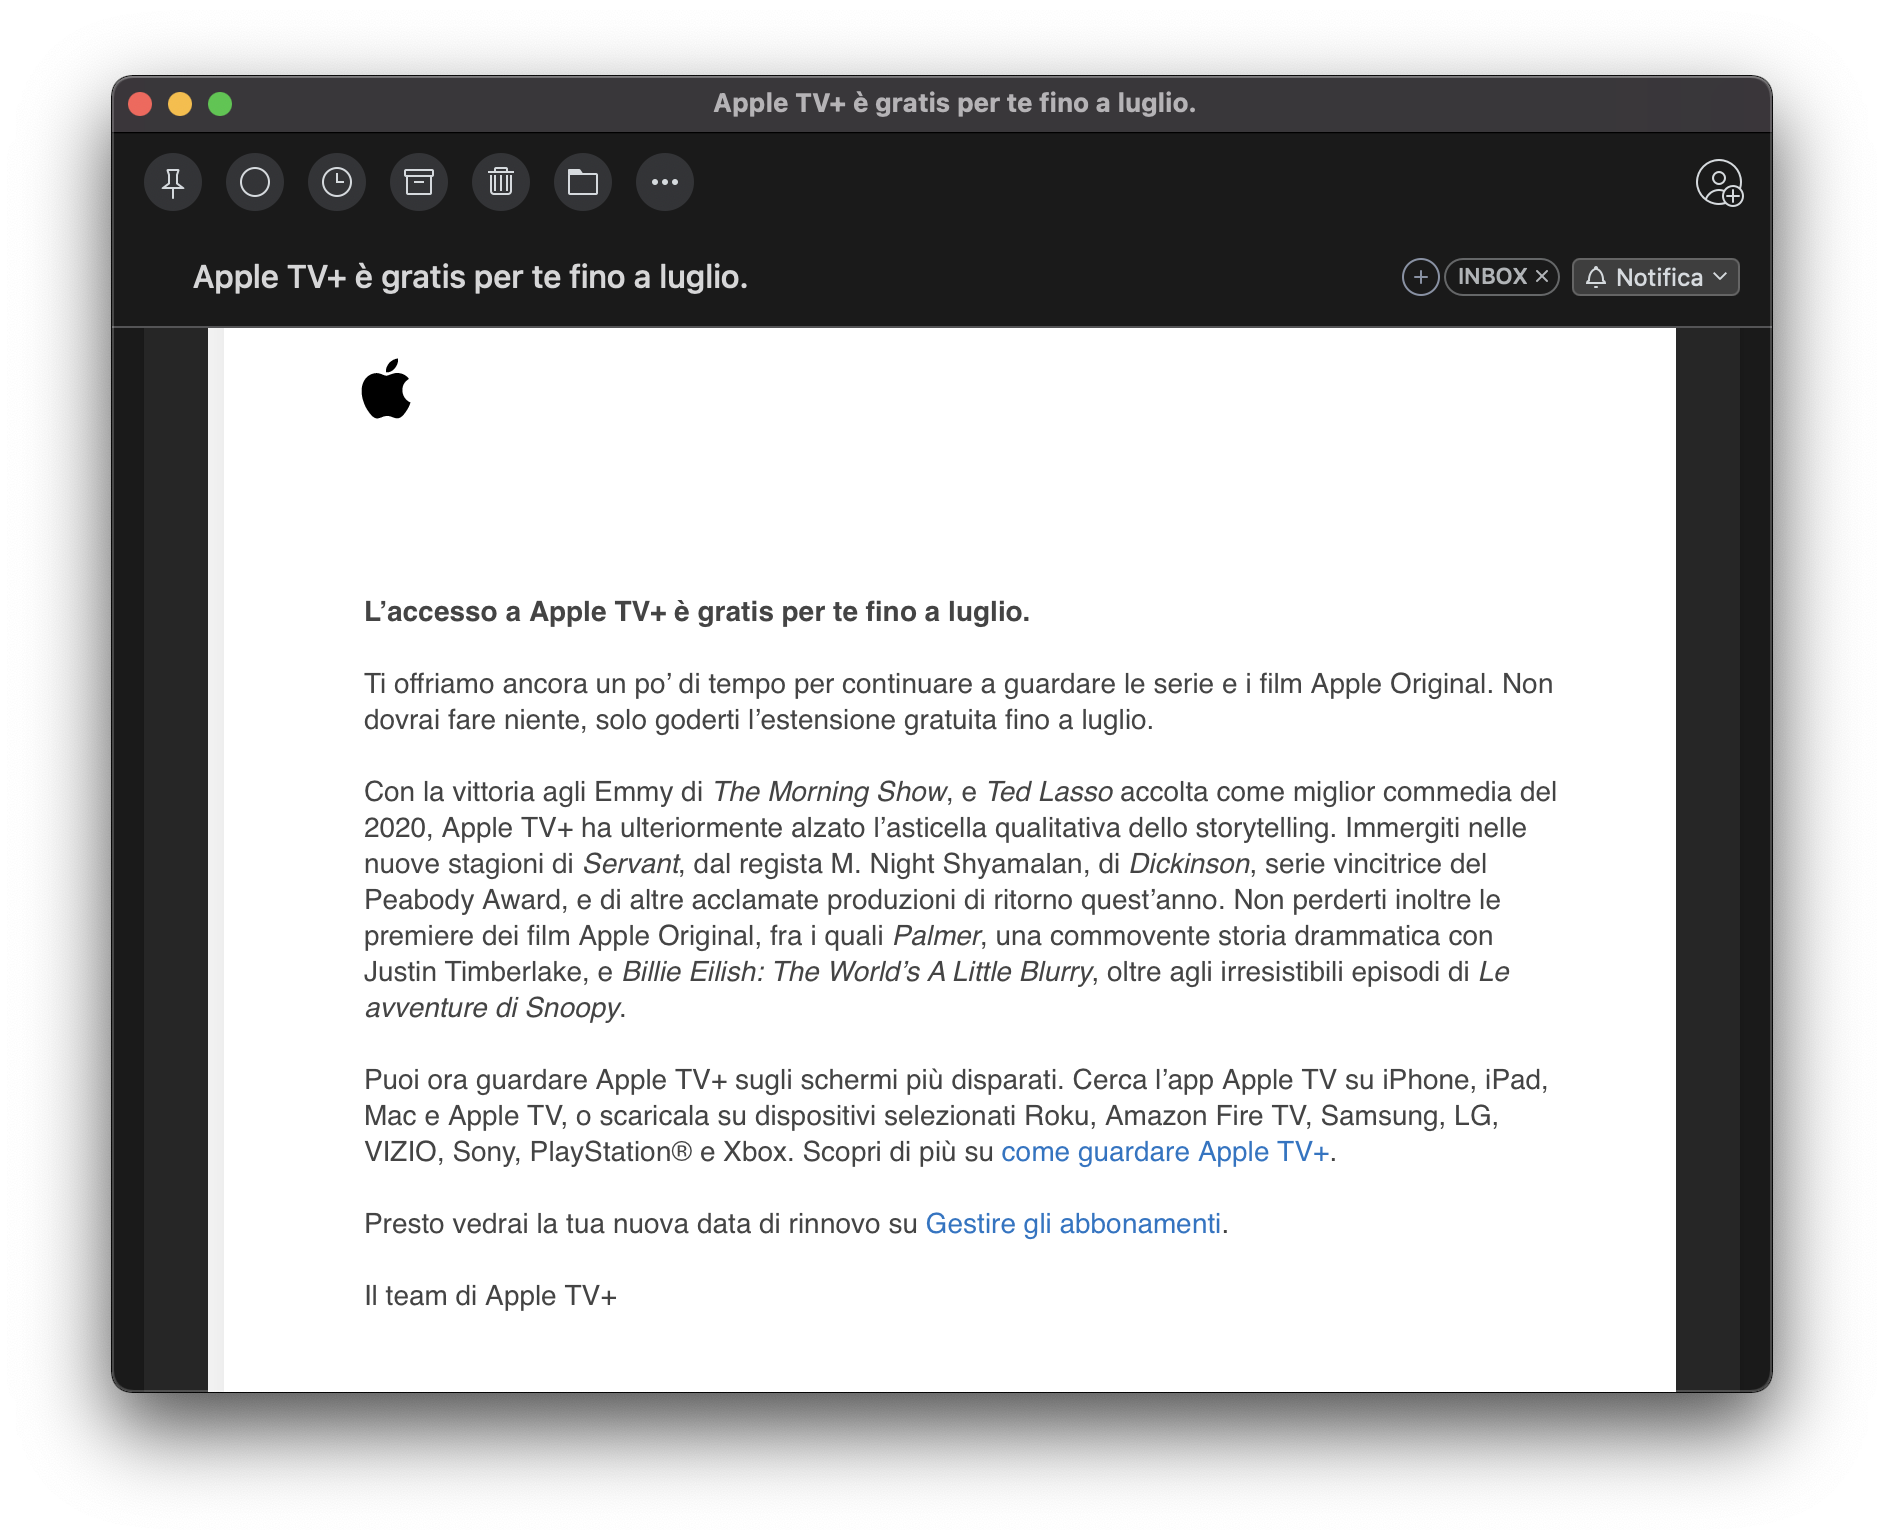Screen dimensions: 1884x1540
Task: Close the window with the red button
Action: click(140, 104)
